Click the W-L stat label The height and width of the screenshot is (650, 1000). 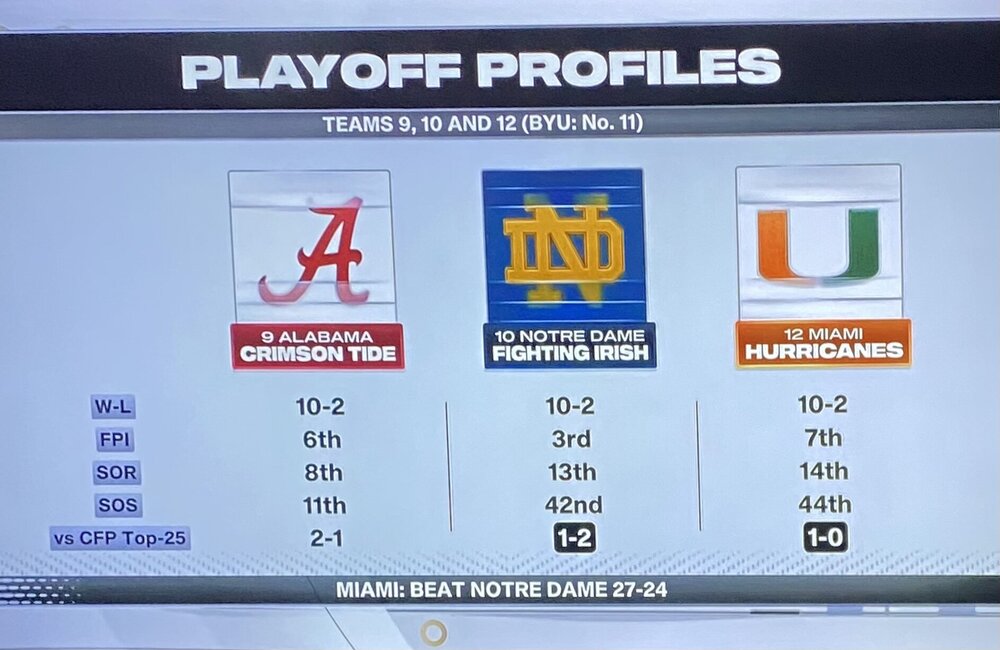[115, 408]
